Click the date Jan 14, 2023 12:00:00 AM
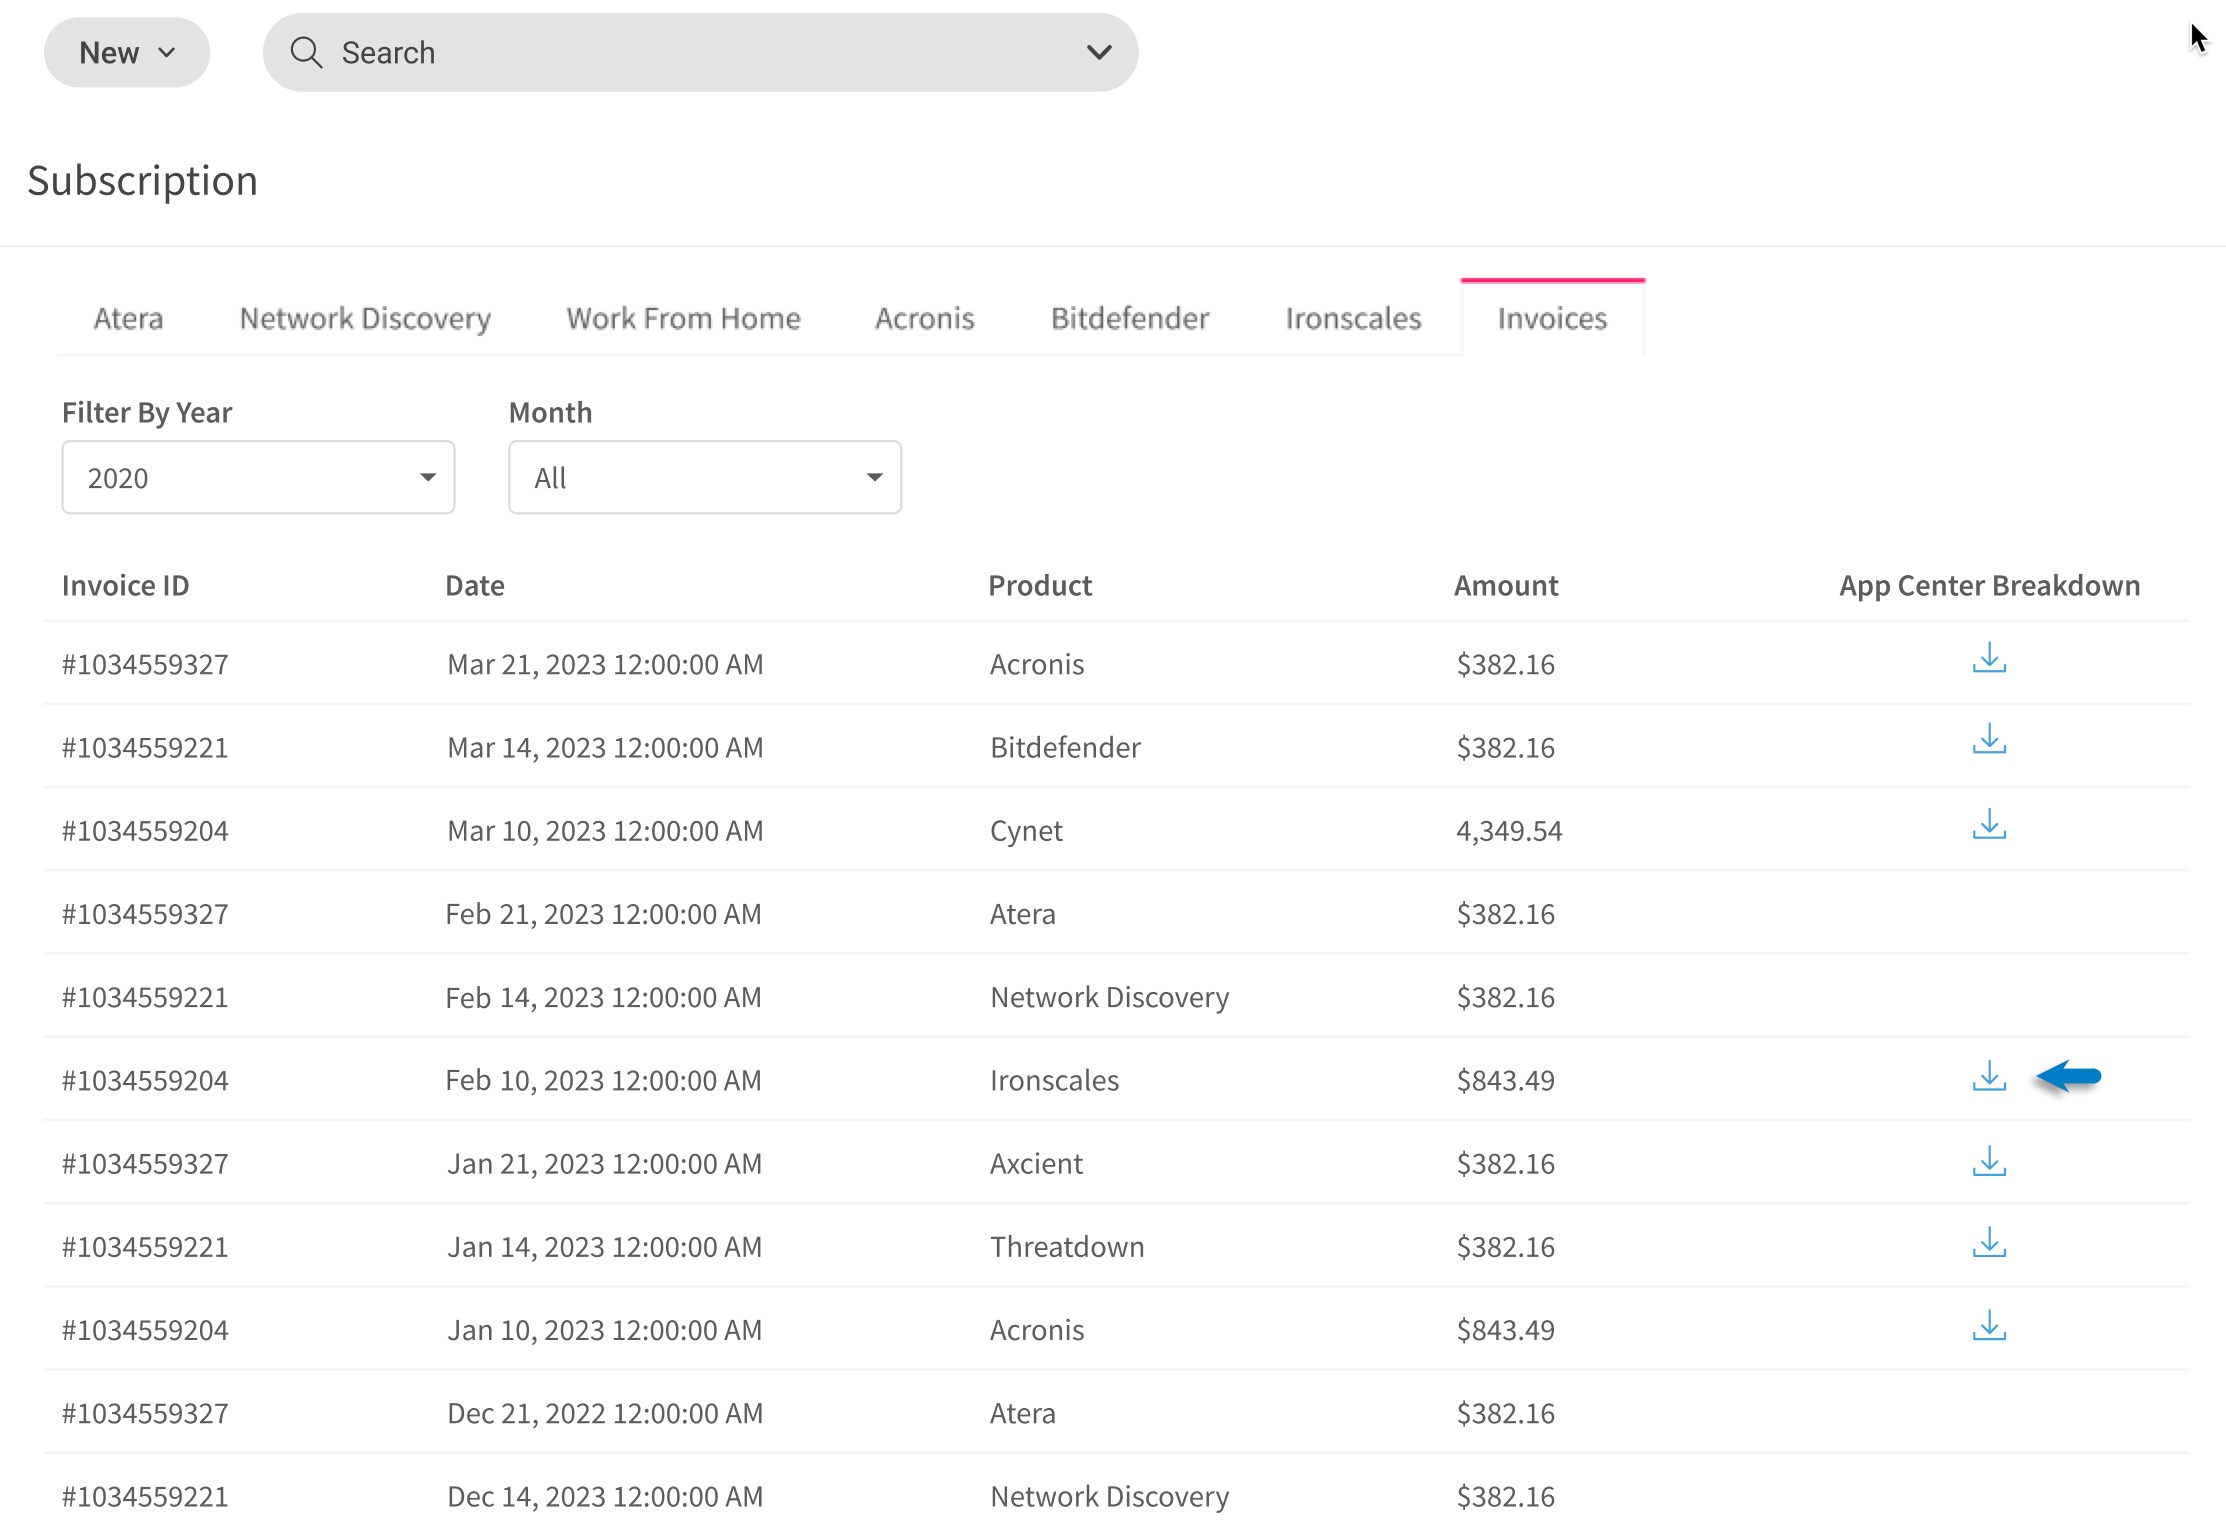 [604, 1246]
